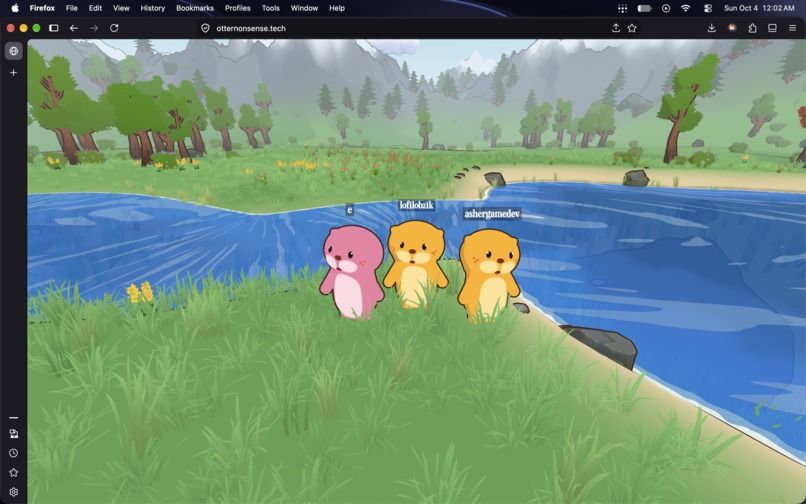Click the profile avatar icon in toolbar

pyautogui.click(x=732, y=28)
